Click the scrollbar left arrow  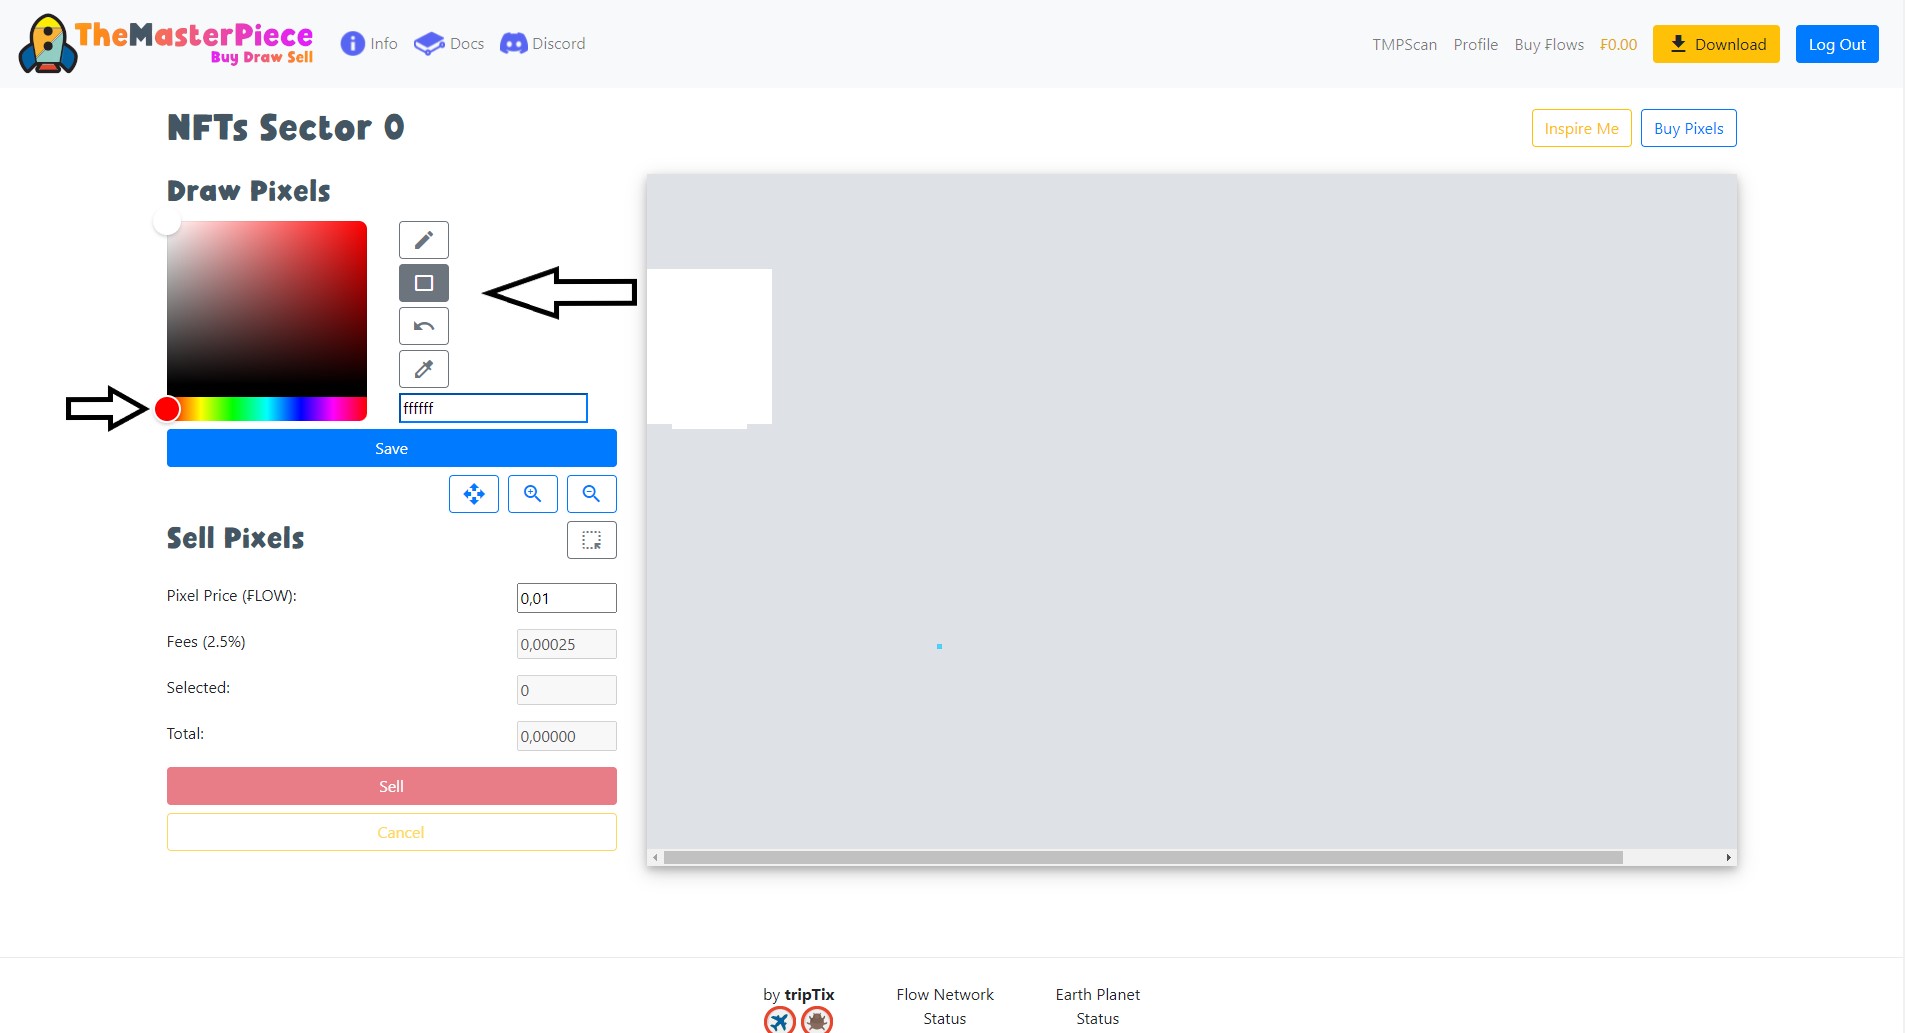(x=655, y=858)
